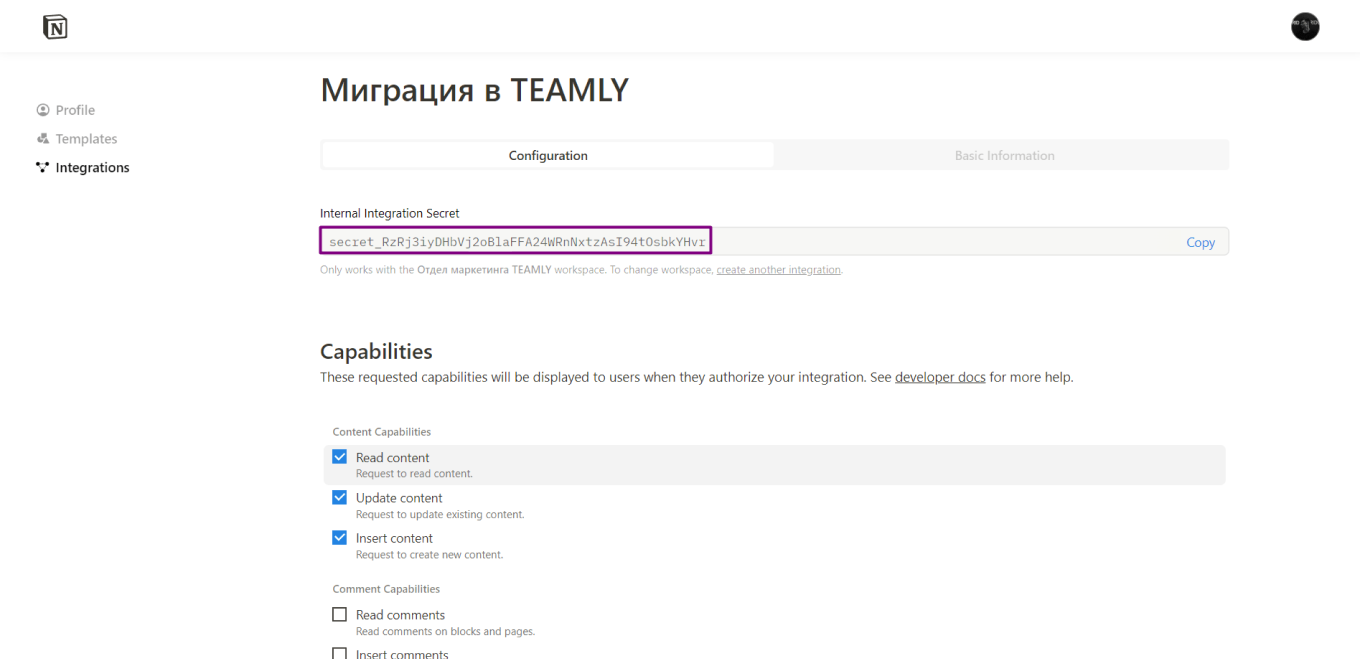Uncheck Insert content capability
This screenshot has width=1360, height=659.
[x=339, y=537]
